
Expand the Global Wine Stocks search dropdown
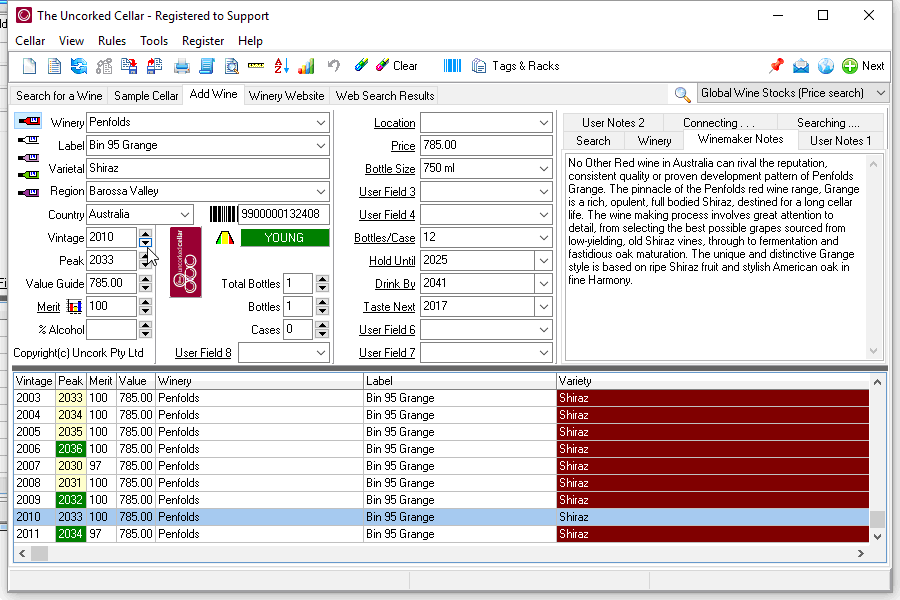(880, 93)
